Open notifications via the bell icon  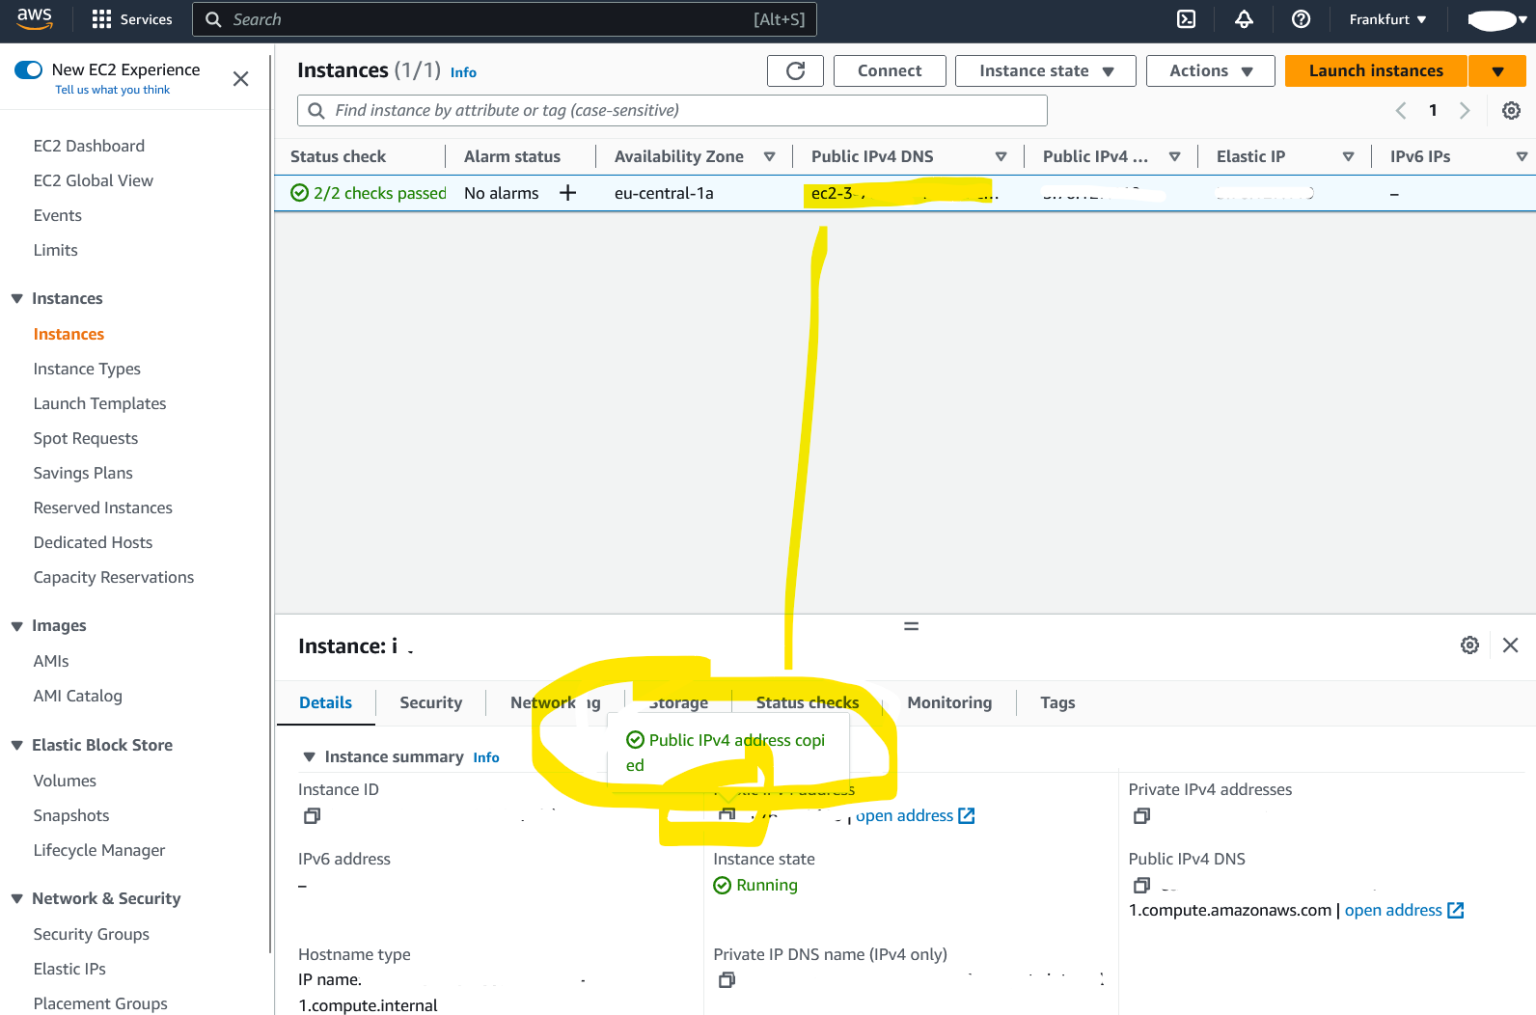pos(1243,19)
